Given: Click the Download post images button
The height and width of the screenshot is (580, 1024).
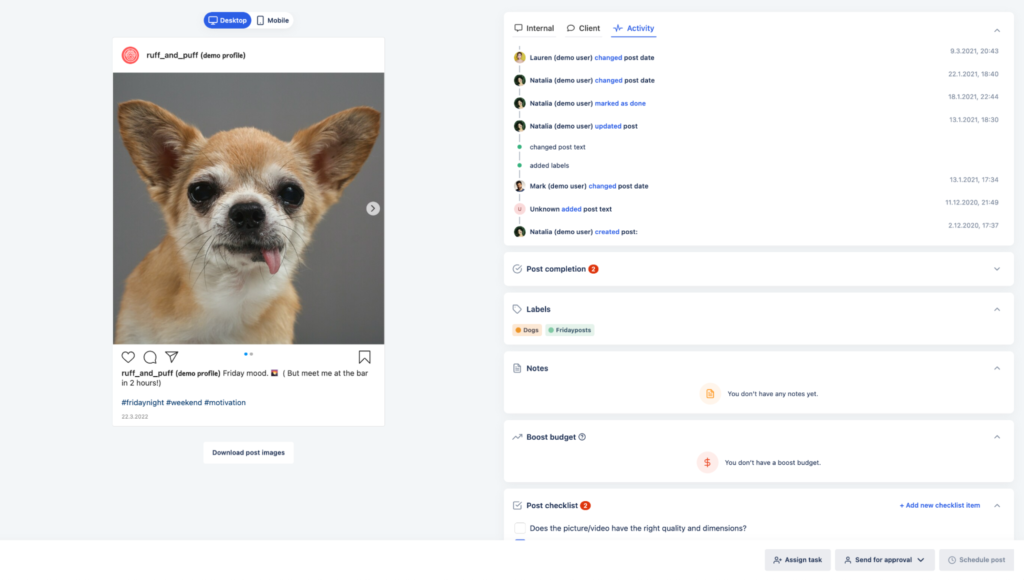Looking at the screenshot, I should 248,453.
